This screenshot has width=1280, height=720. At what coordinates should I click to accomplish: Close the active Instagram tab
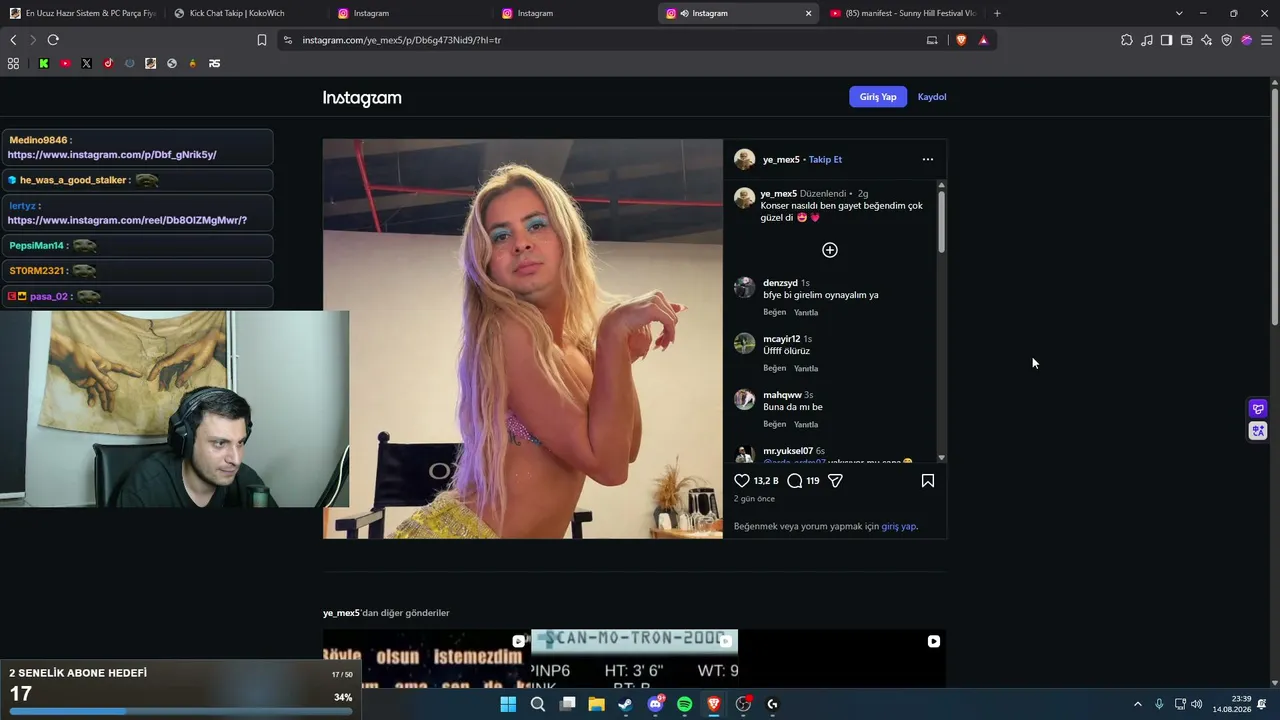808,13
